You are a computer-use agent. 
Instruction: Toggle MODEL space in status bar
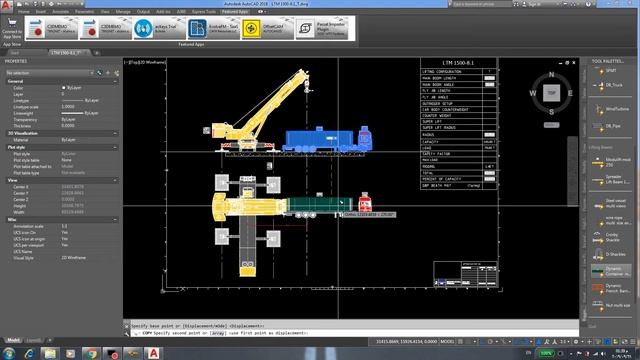click(x=447, y=341)
